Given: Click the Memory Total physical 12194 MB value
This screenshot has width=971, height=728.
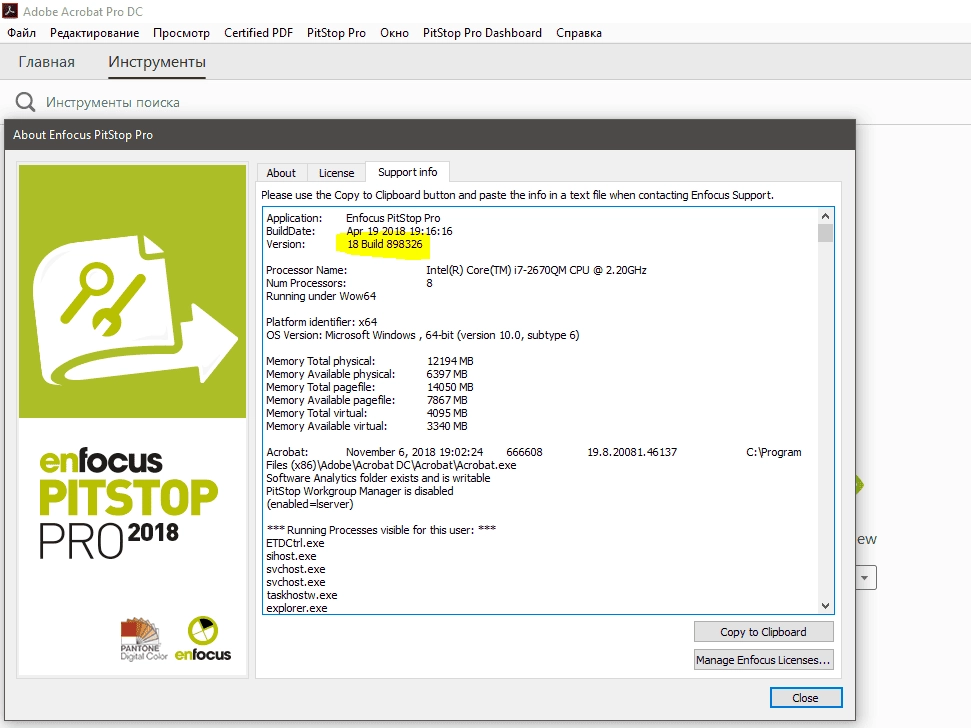Looking at the screenshot, I should (x=450, y=361).
